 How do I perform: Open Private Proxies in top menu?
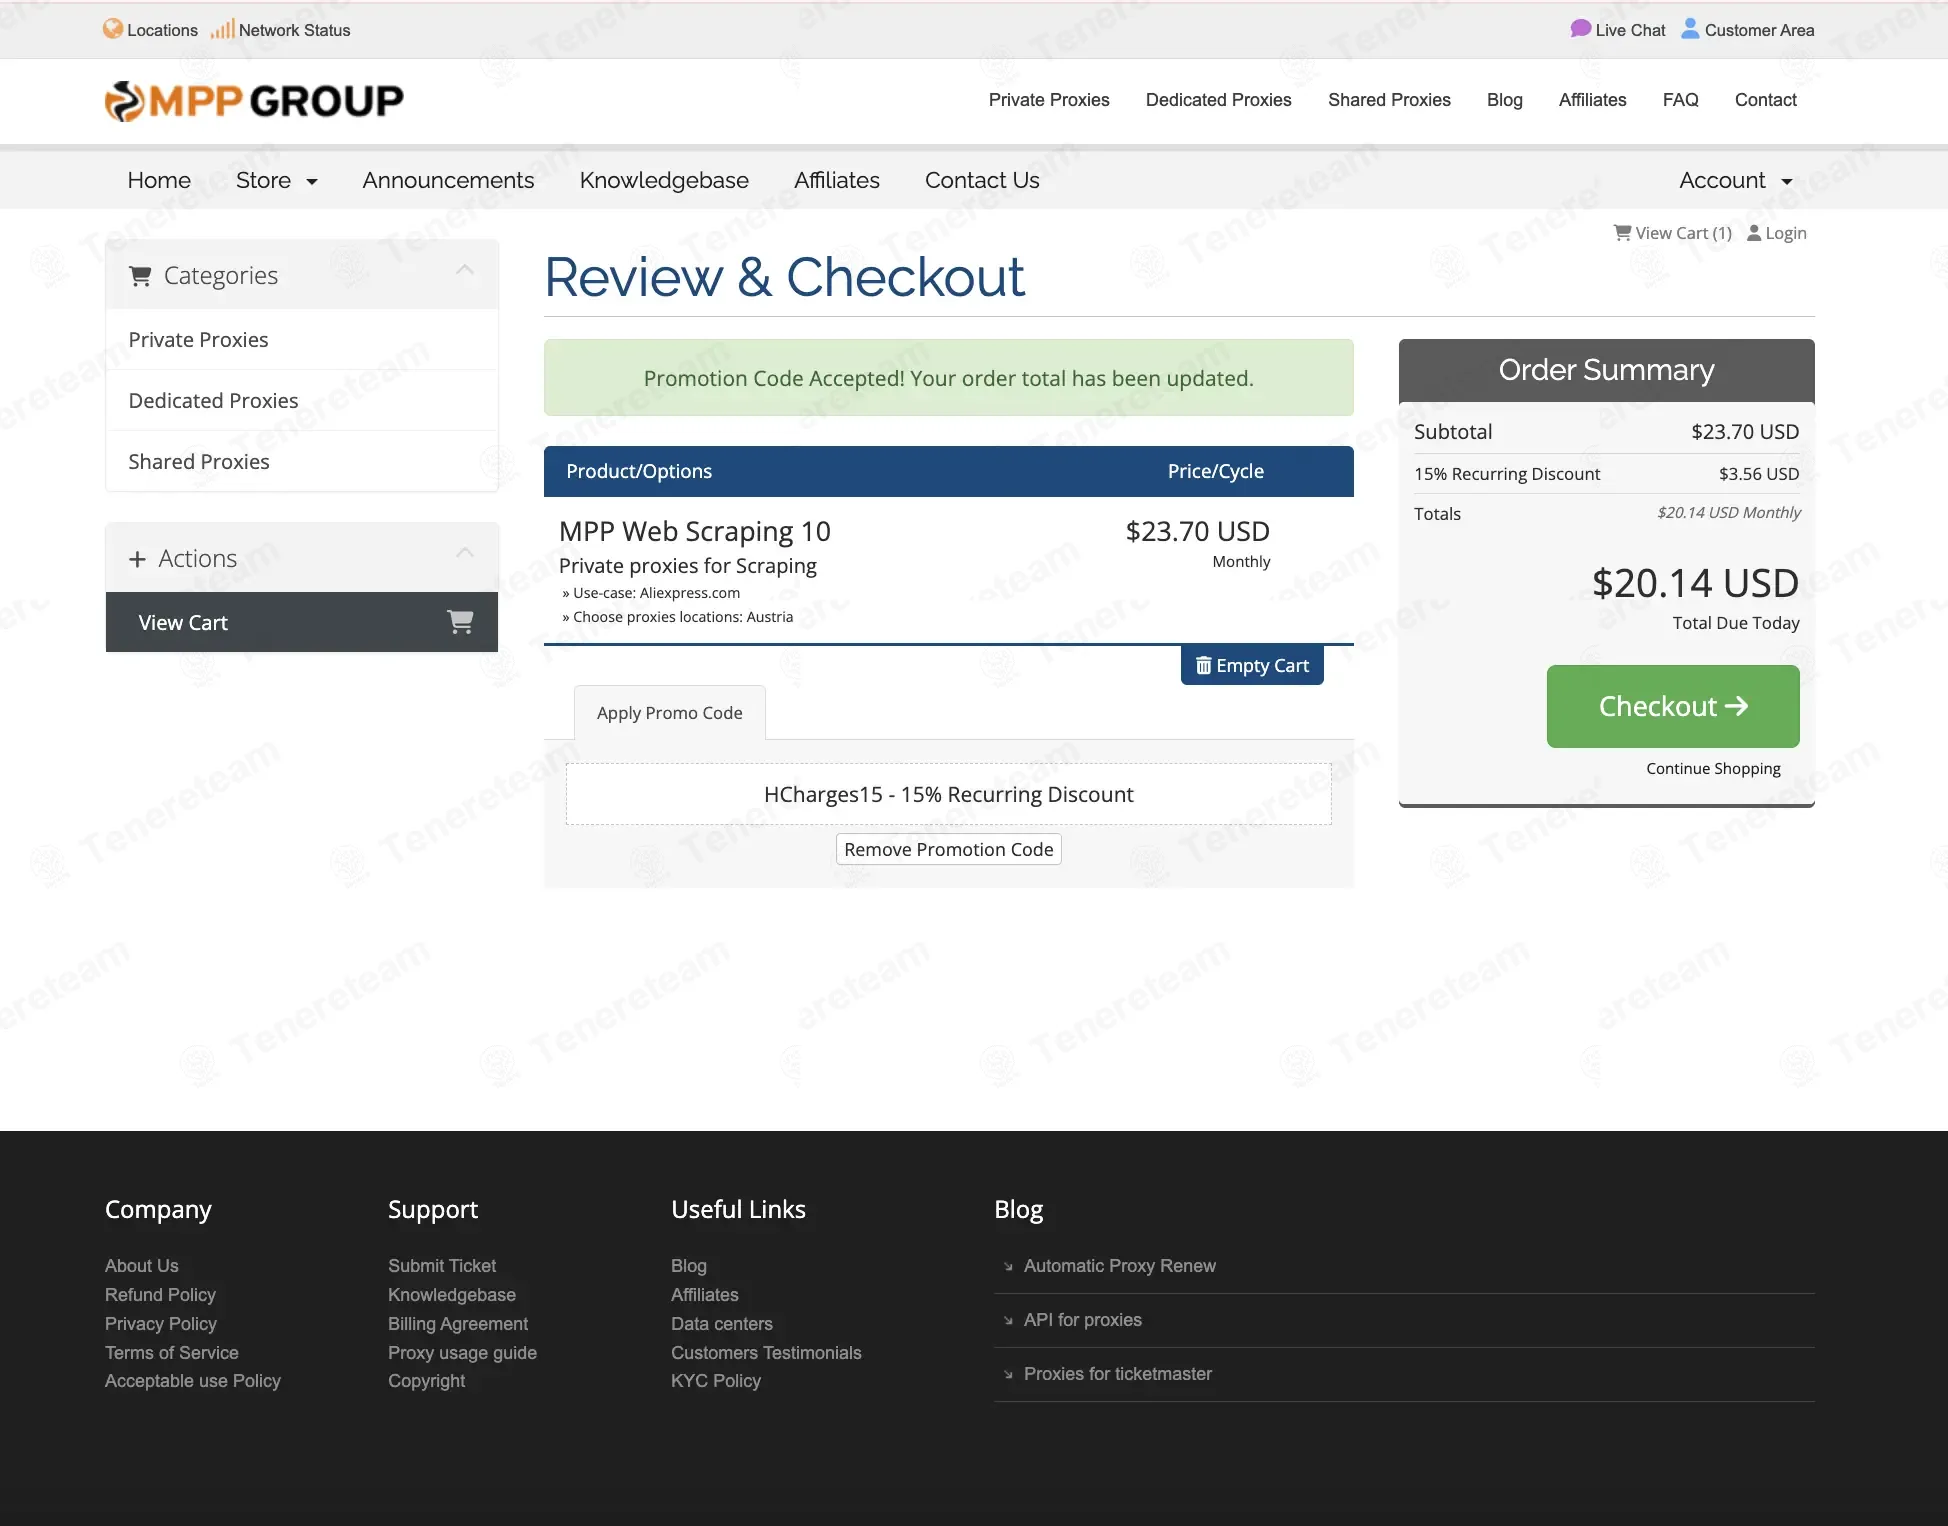tap(1049, 100)
